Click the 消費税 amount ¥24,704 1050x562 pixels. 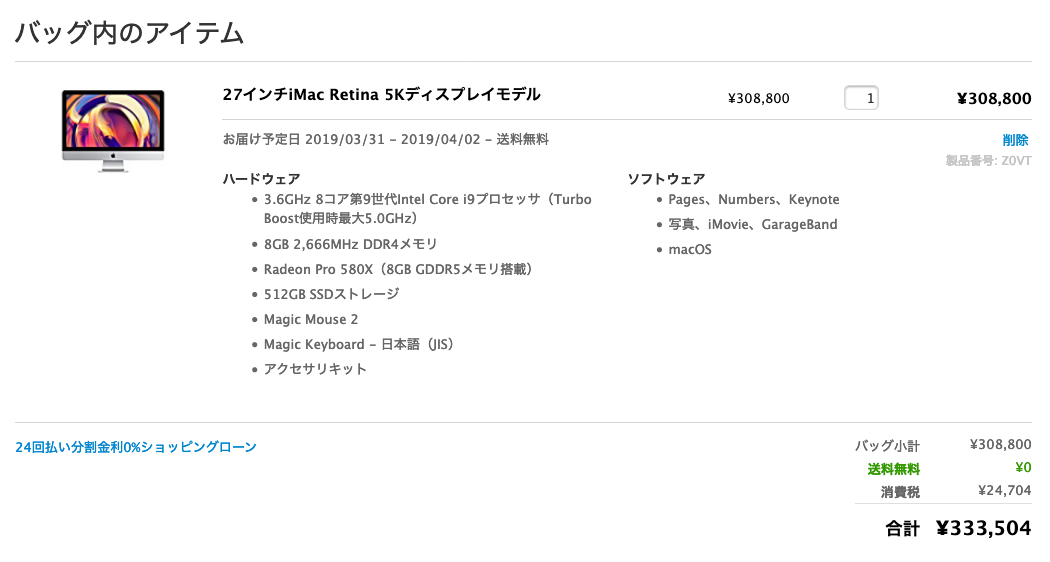[1004, 491]
